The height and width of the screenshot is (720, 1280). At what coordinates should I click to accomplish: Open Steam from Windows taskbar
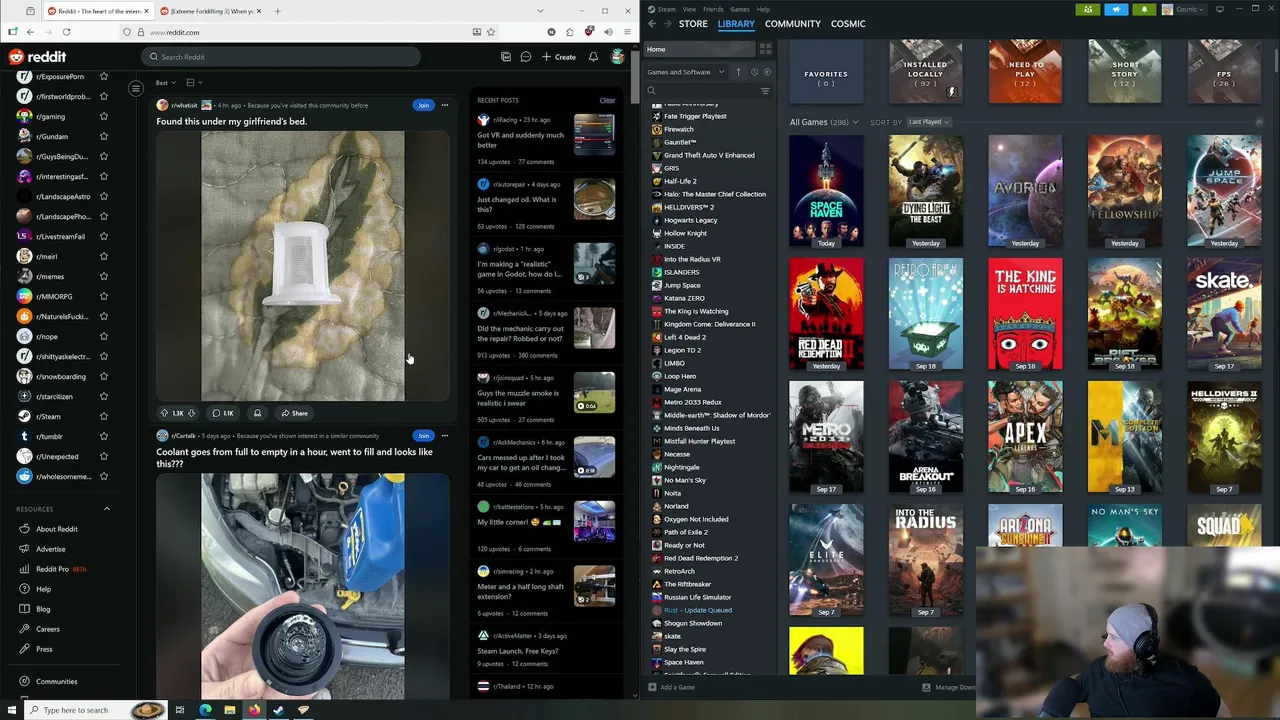point(278,710)
